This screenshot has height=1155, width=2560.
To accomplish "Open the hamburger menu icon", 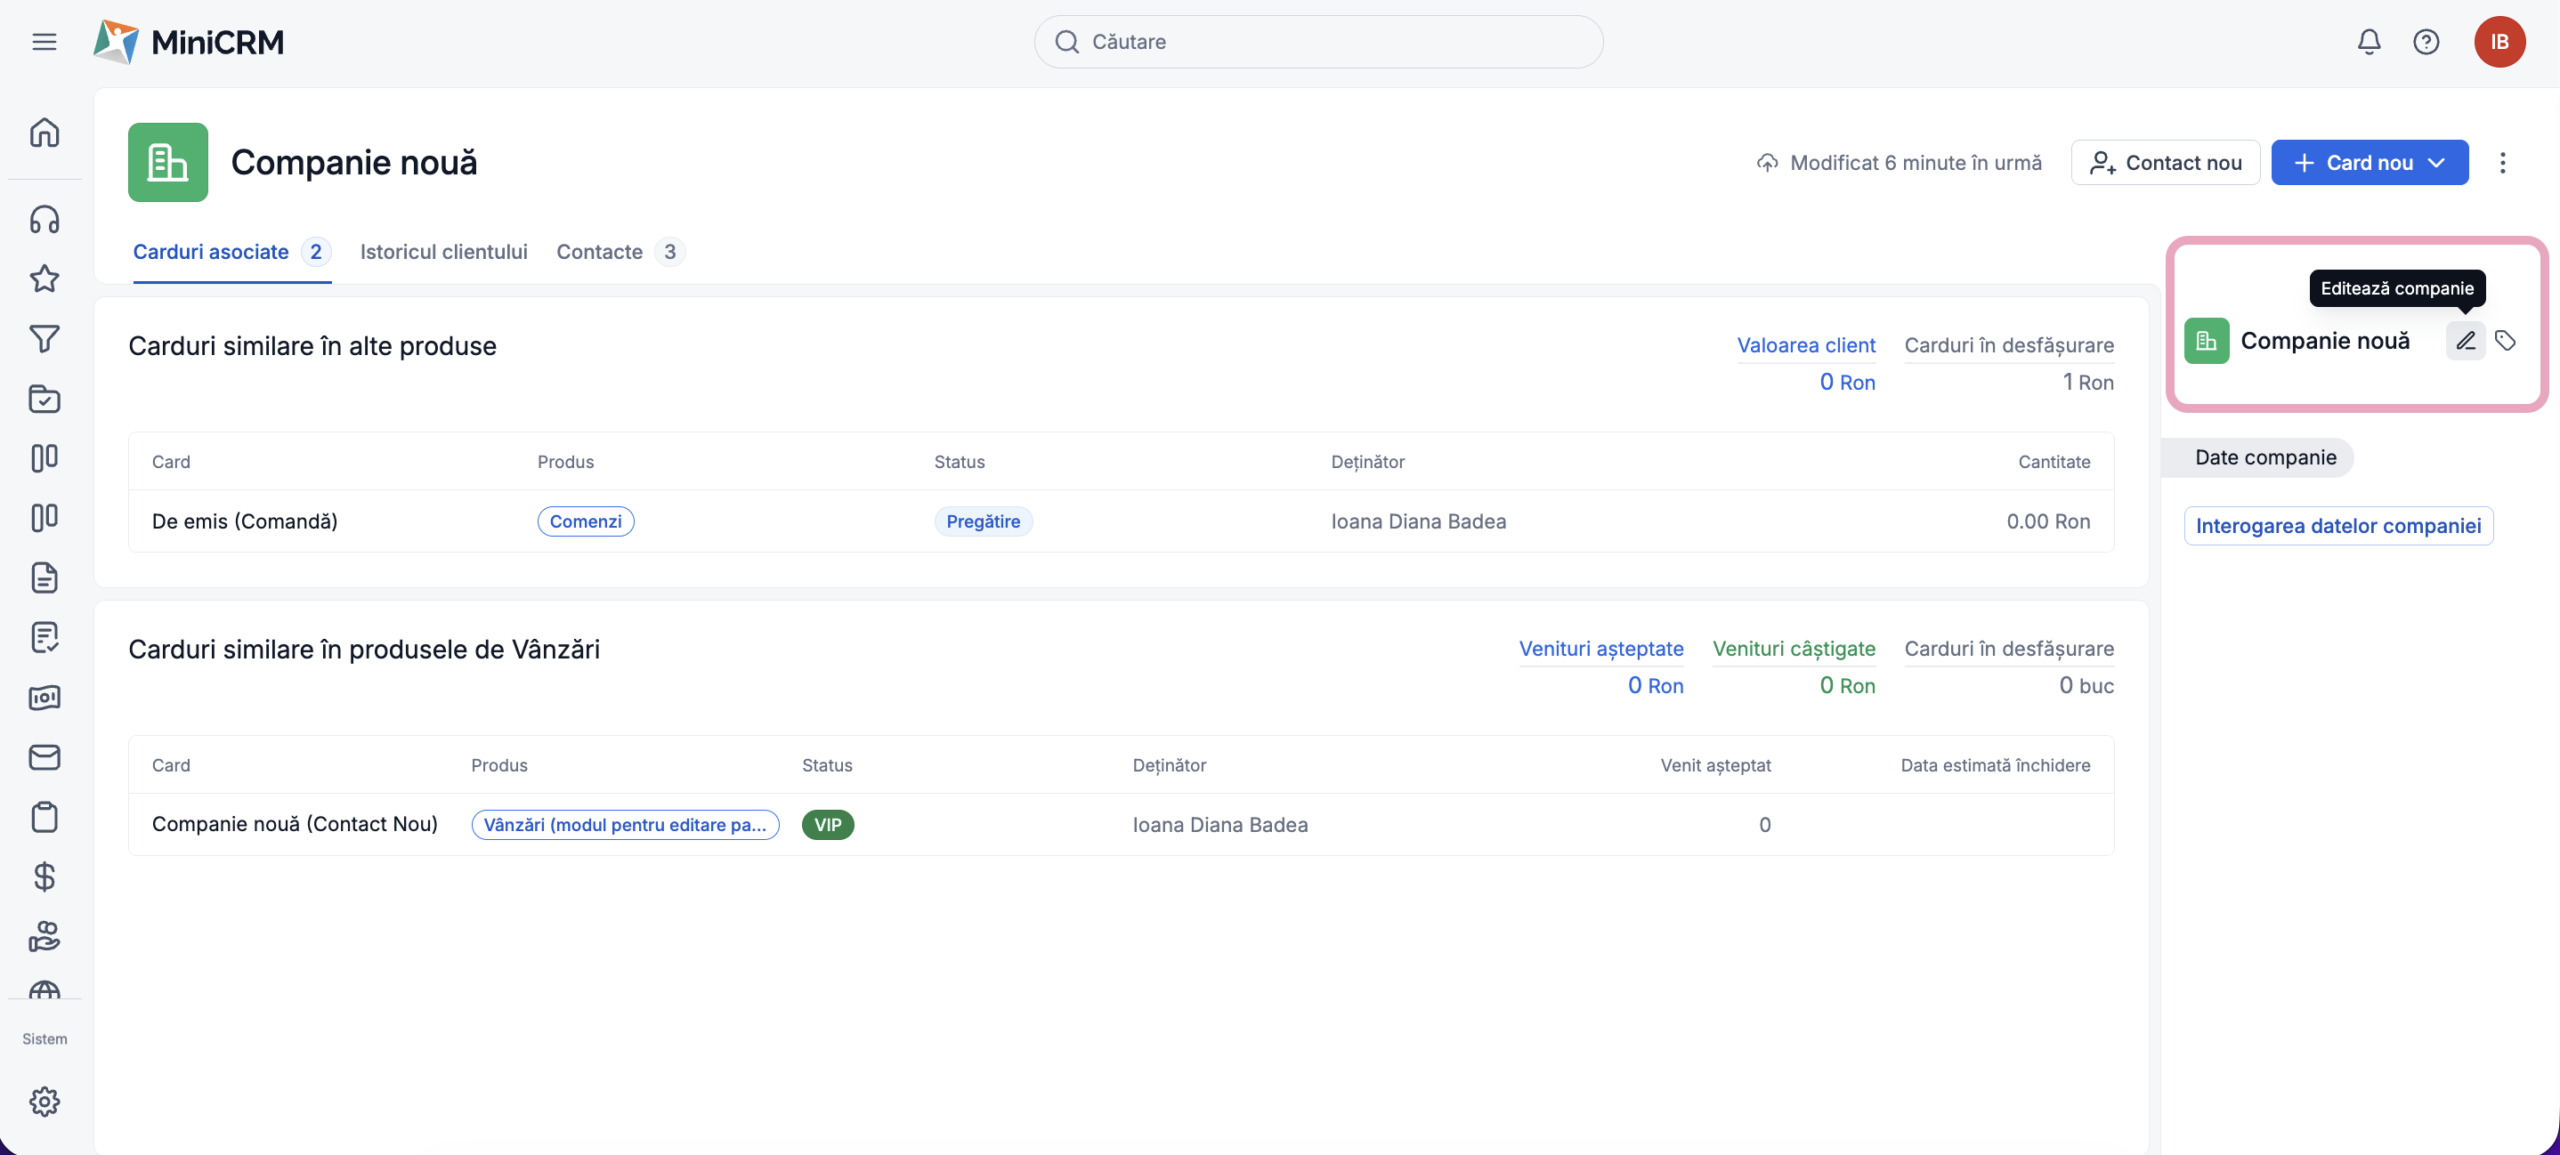I will point(44,42).
